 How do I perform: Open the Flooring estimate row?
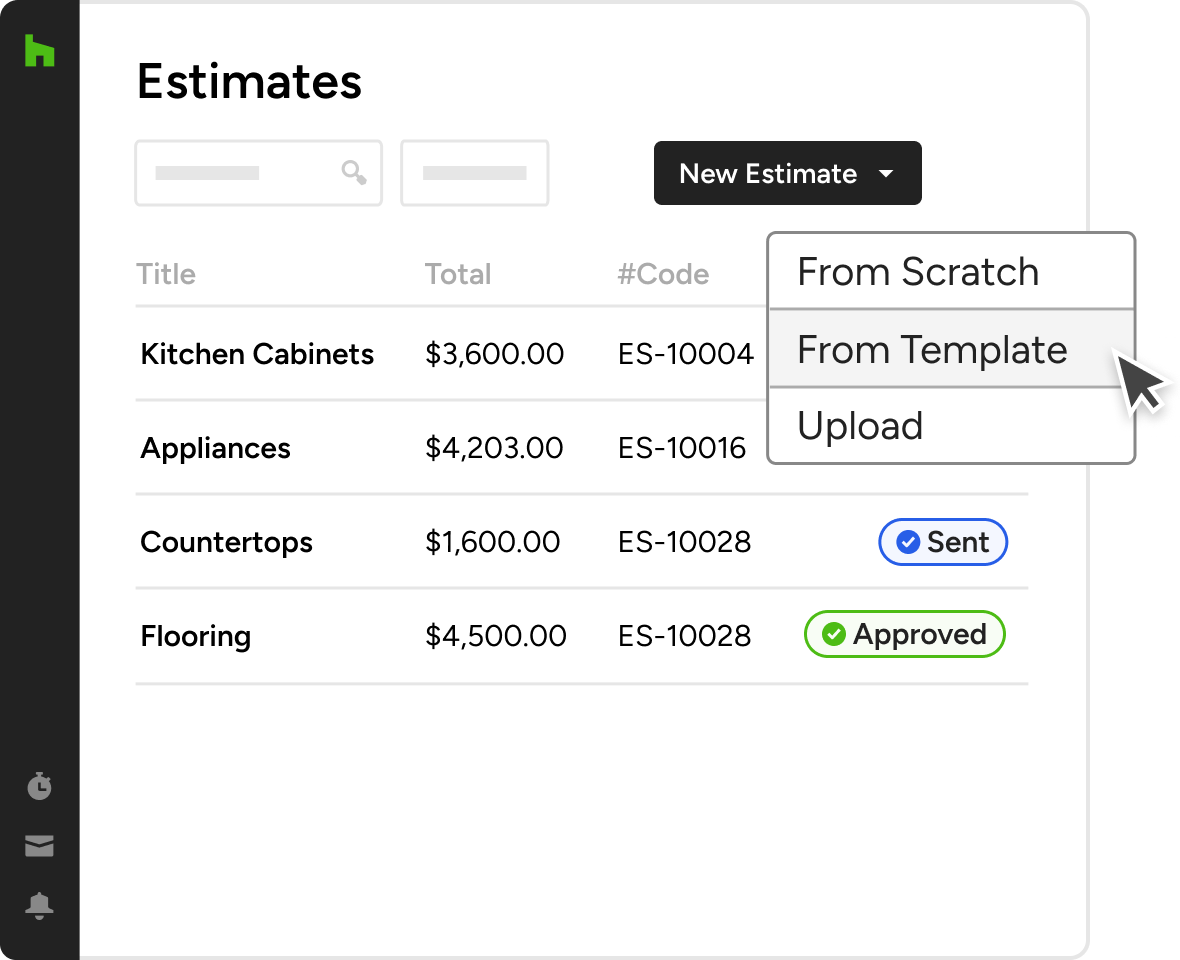tap(196, 636)
